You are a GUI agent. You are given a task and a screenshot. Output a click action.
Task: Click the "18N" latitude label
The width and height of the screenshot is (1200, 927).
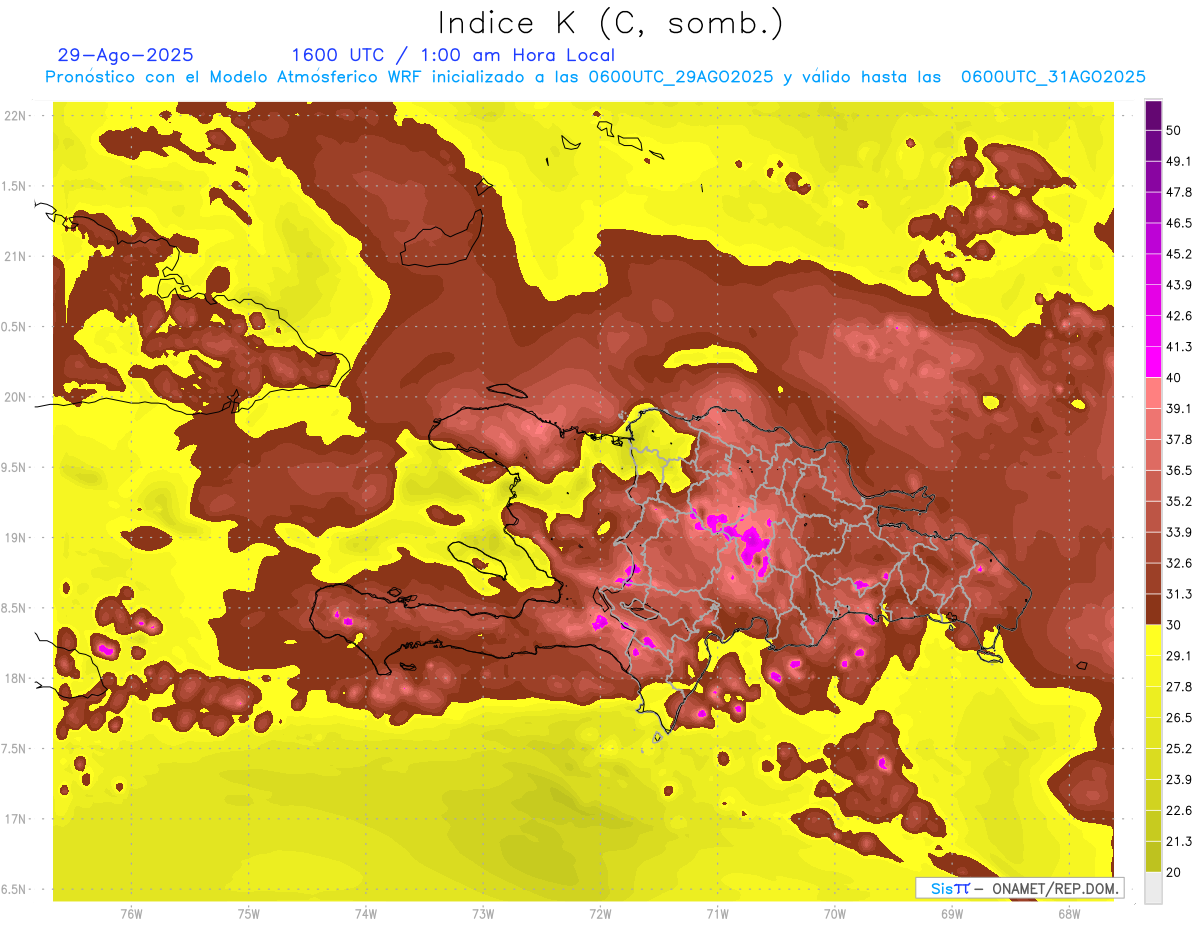pyautogui.click(x=16, y=678)
